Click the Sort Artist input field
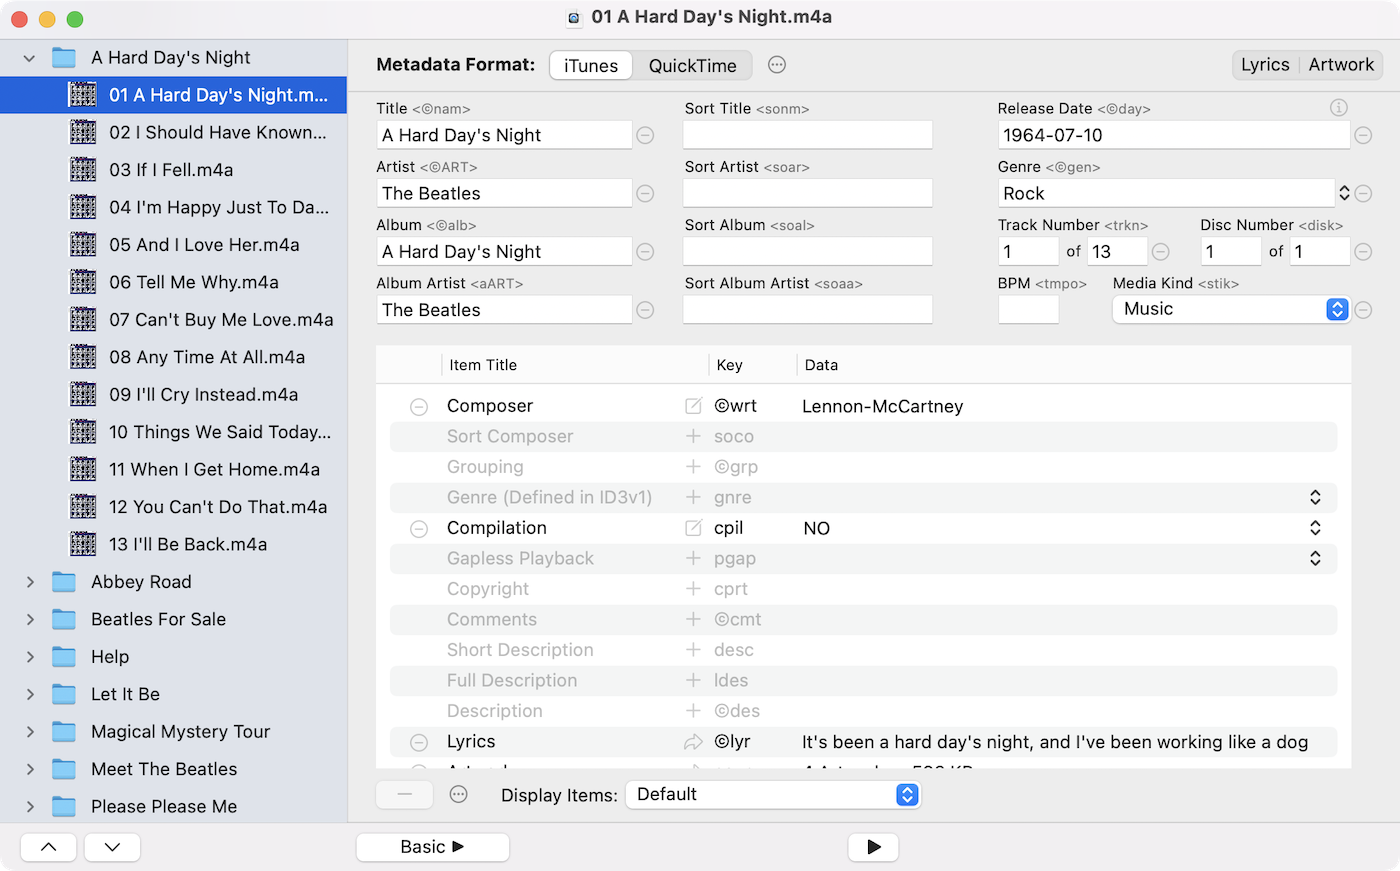 tap(808, 193)
